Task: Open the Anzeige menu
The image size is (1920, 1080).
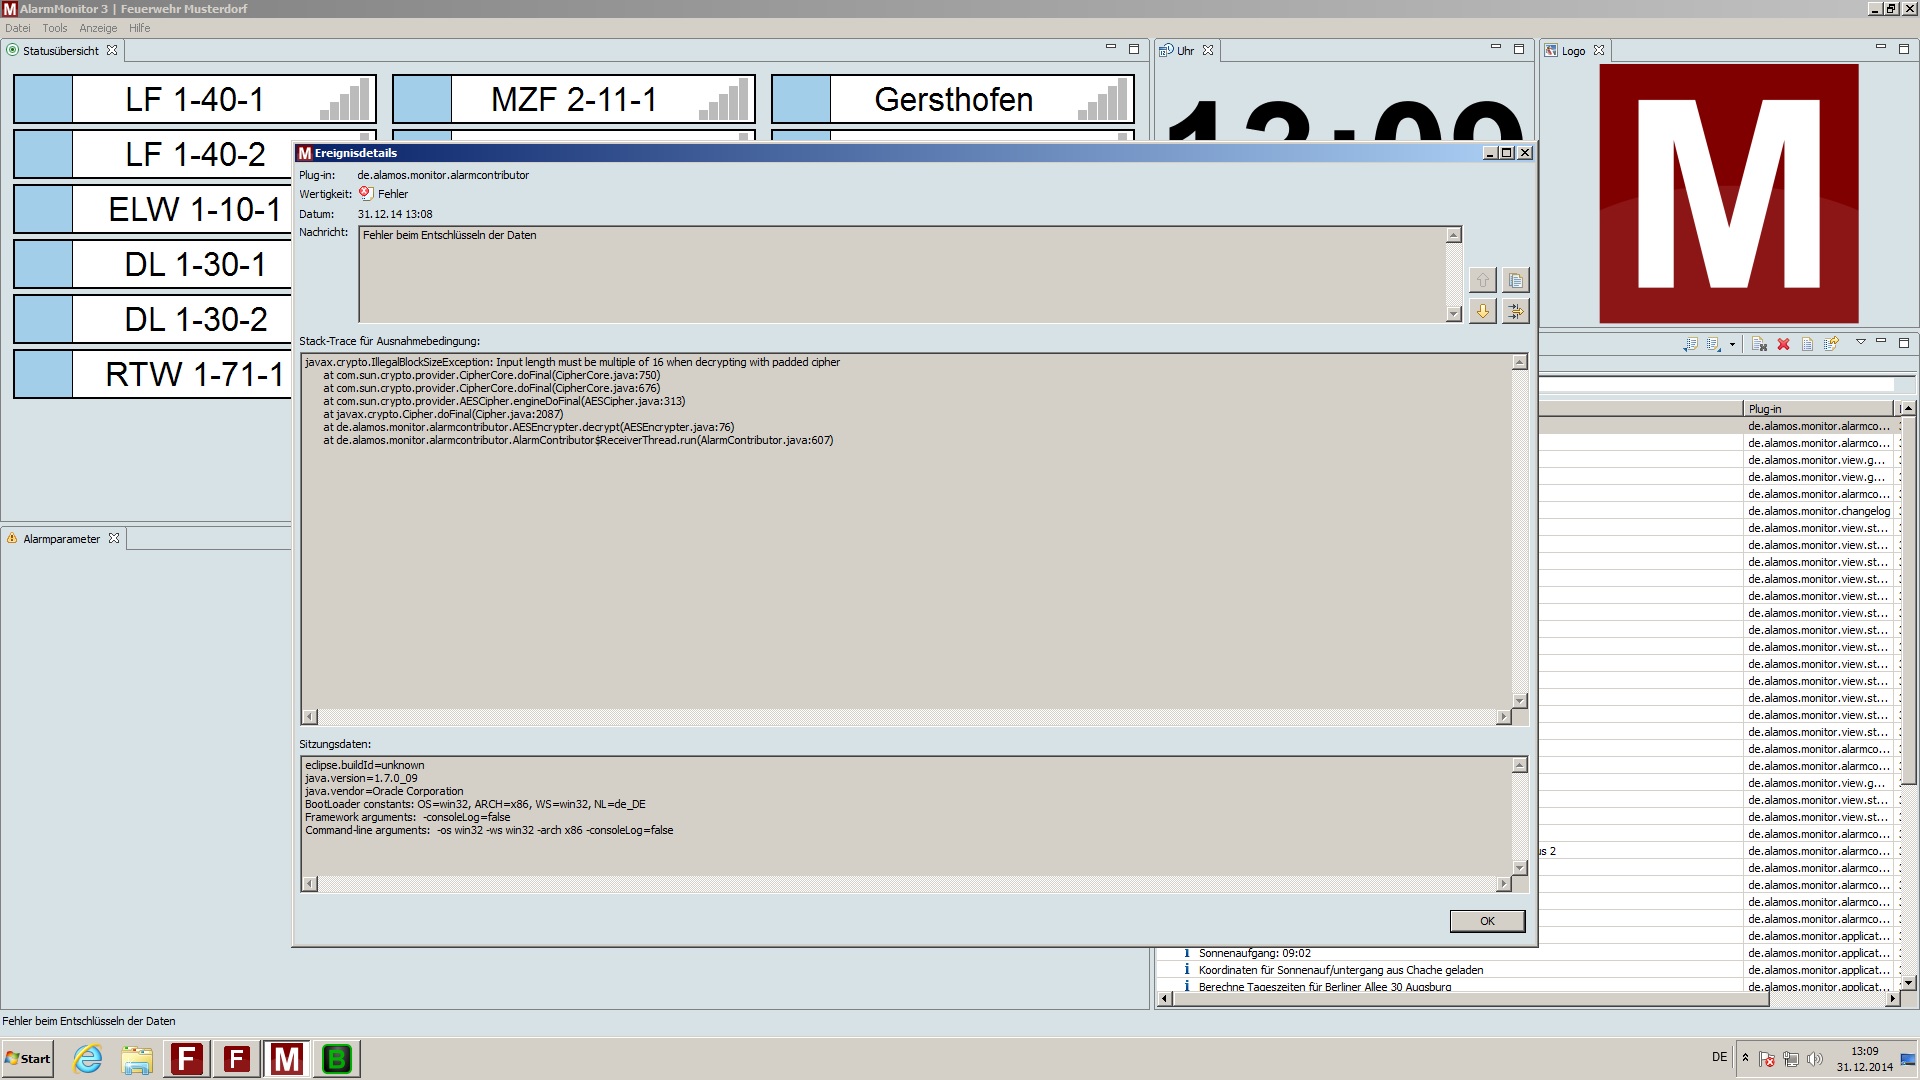Action: pos(98,28)
